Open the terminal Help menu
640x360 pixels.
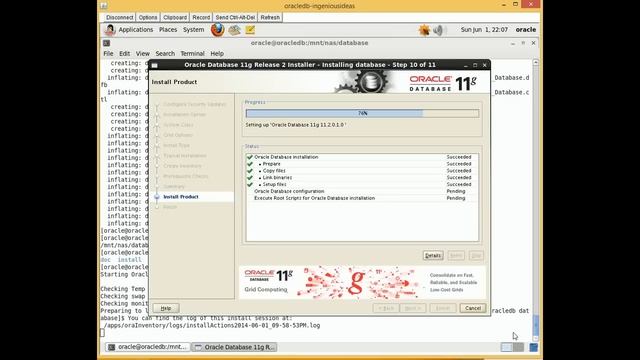pos(217,53)
